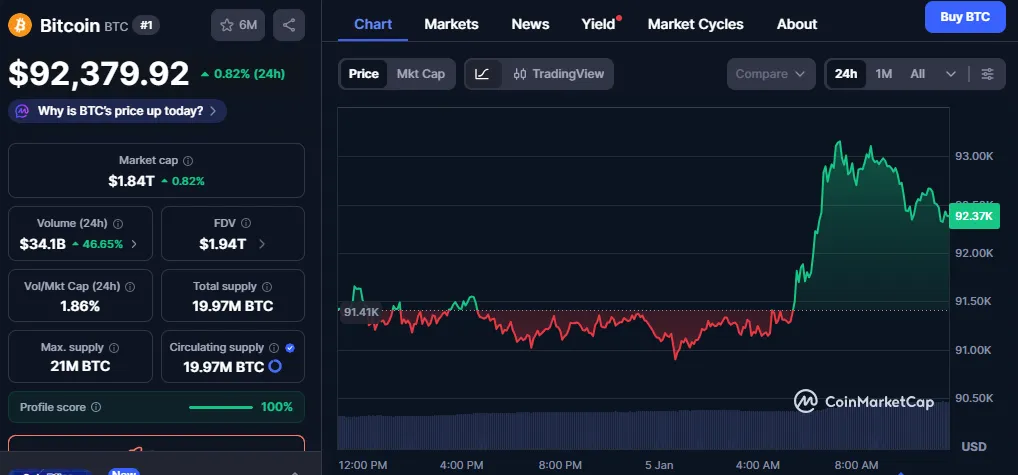Click the $1.84T market cap value

131,181
